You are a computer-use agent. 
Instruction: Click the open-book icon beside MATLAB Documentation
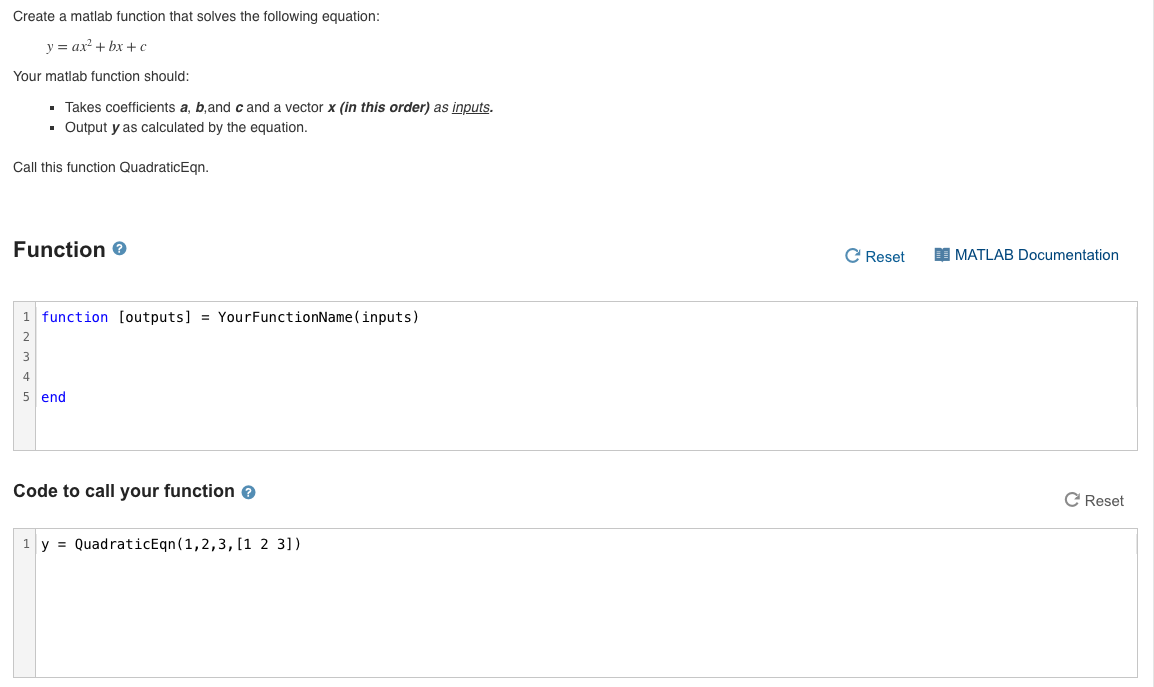click(x=941, y=255)
